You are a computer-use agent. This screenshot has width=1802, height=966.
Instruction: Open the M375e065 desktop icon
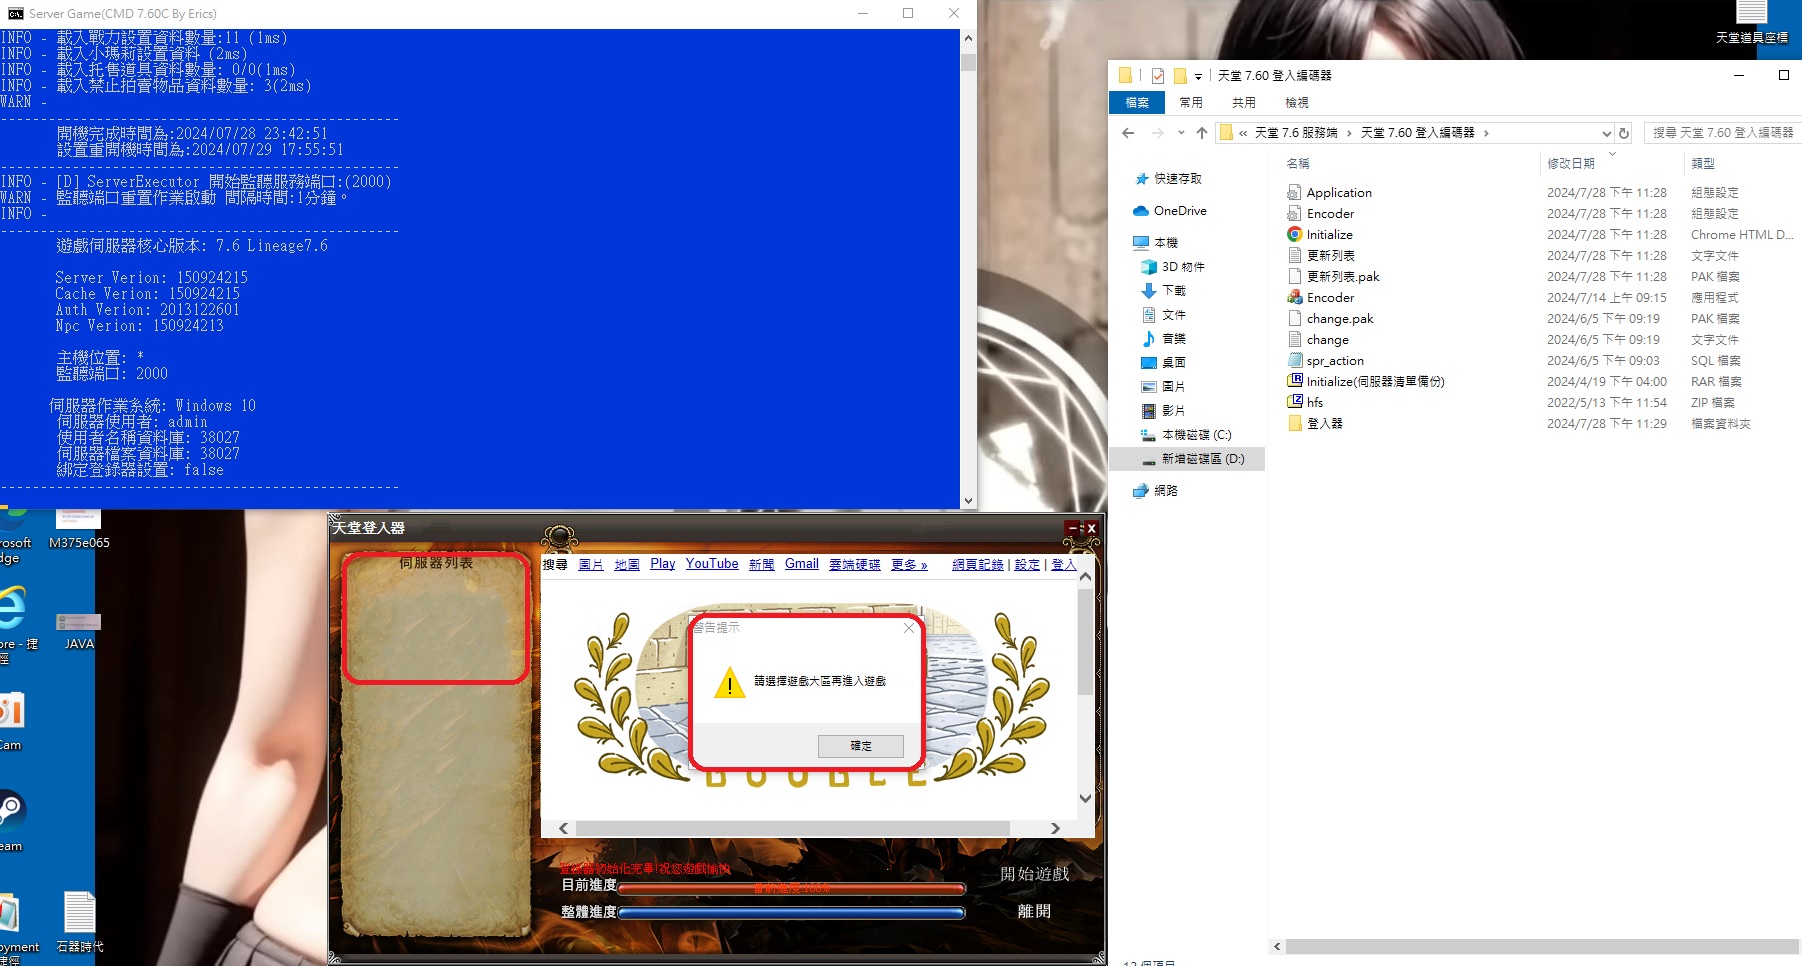click(79, 528)
